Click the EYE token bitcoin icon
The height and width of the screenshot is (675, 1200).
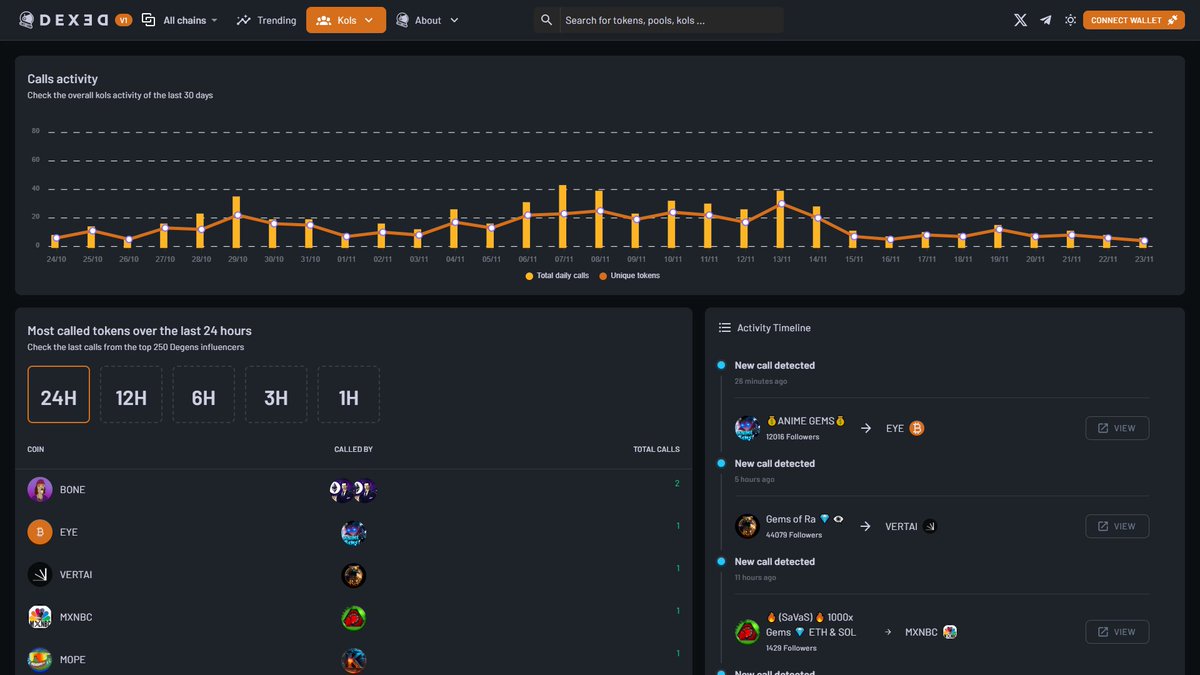(40, 532)
